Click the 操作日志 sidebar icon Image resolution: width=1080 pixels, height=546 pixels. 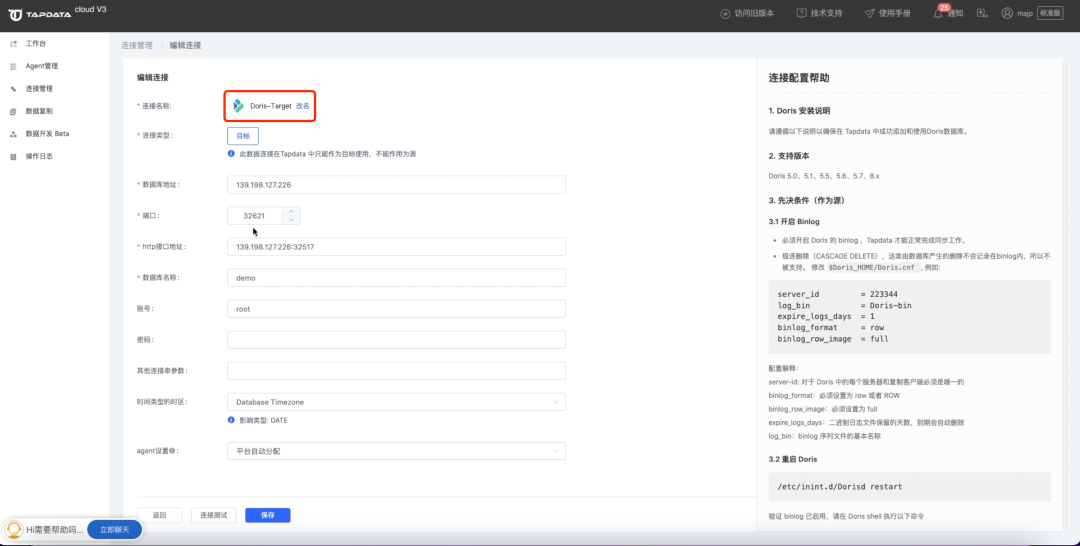pos(13,157)
